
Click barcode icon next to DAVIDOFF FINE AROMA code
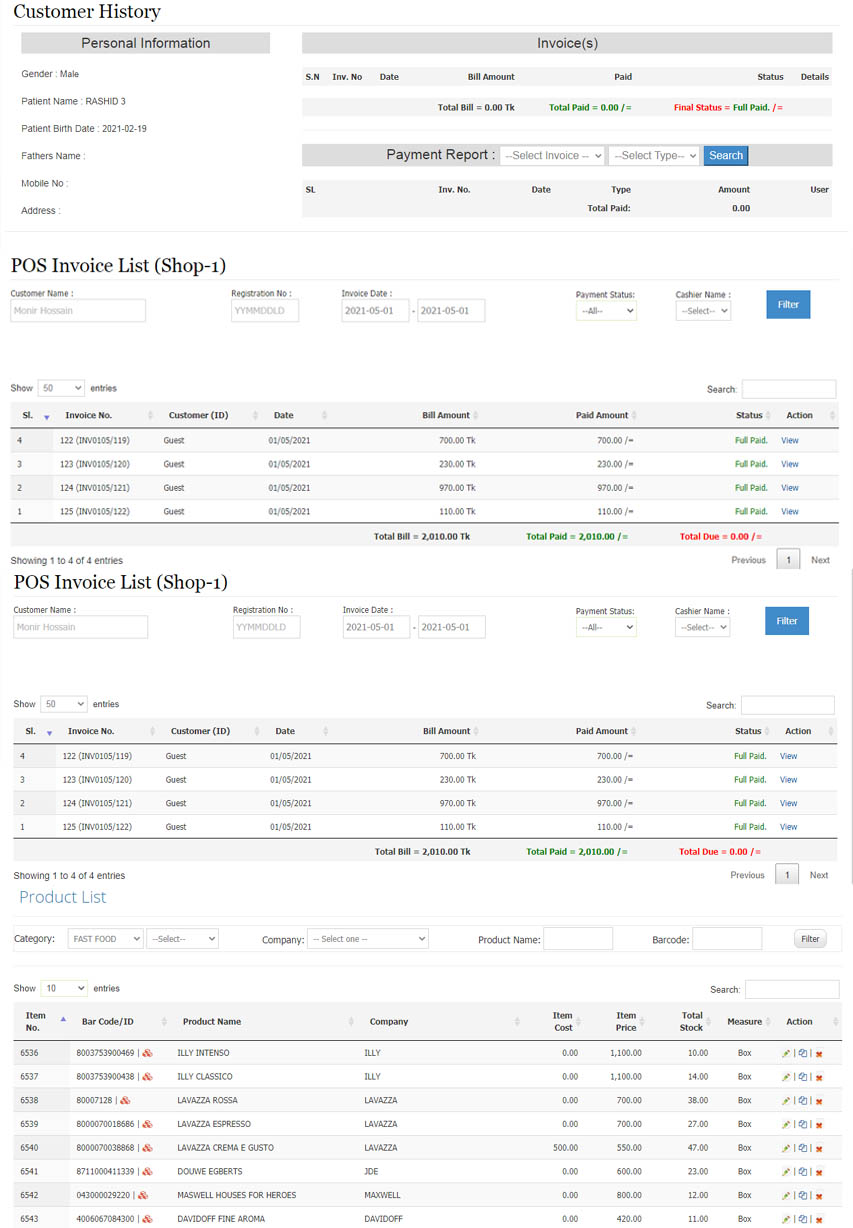tap(148, 1219)
